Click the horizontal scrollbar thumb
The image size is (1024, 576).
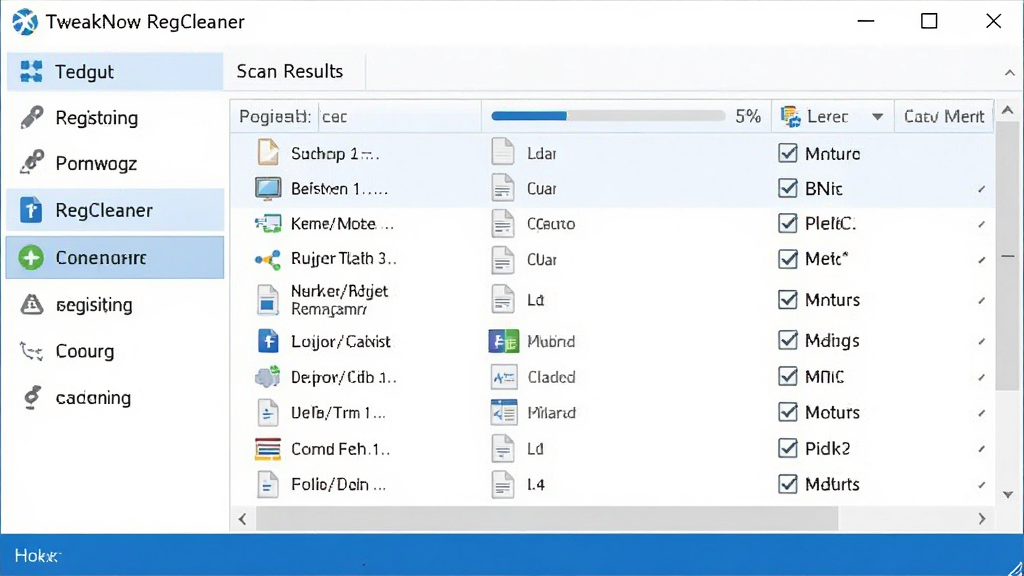[x=547, y=519]
